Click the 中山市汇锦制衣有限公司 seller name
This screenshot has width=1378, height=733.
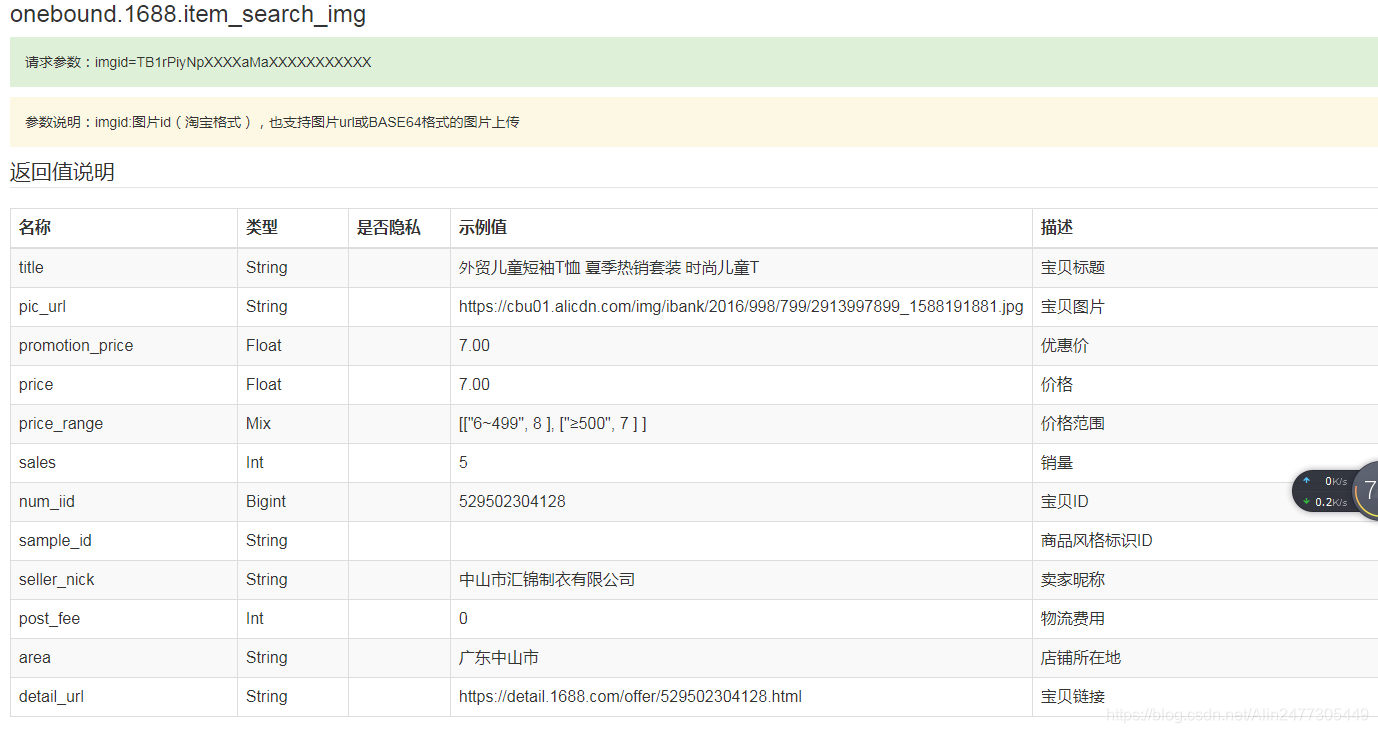[x=547, y=579]
